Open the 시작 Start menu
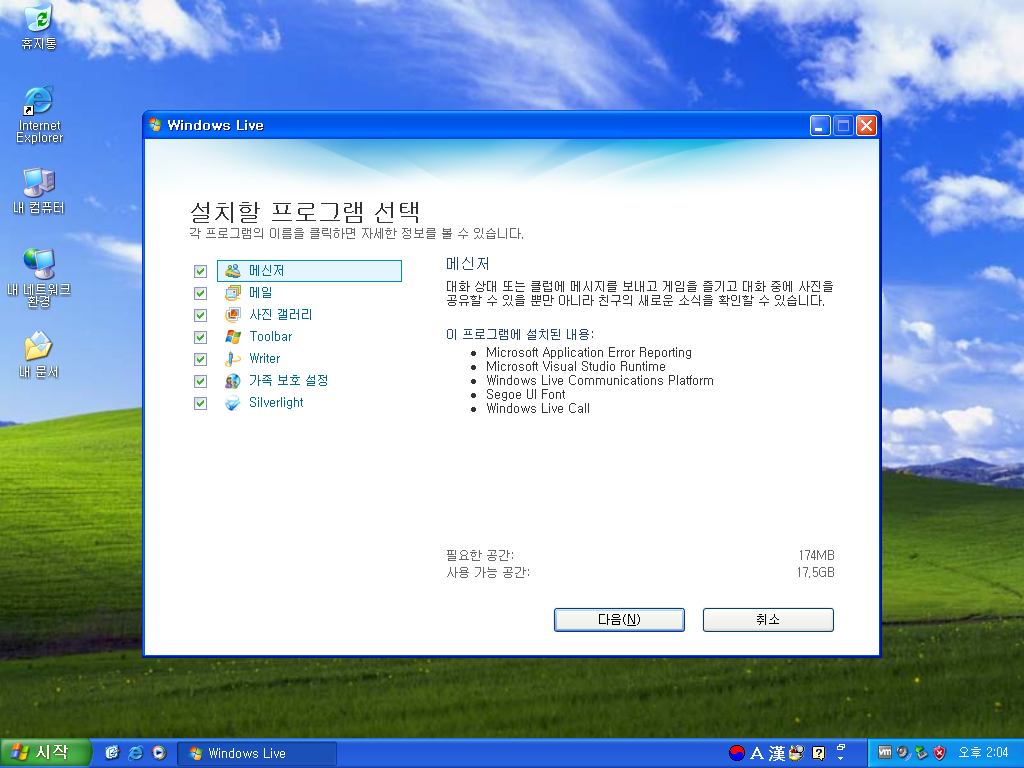 [44, 753]
